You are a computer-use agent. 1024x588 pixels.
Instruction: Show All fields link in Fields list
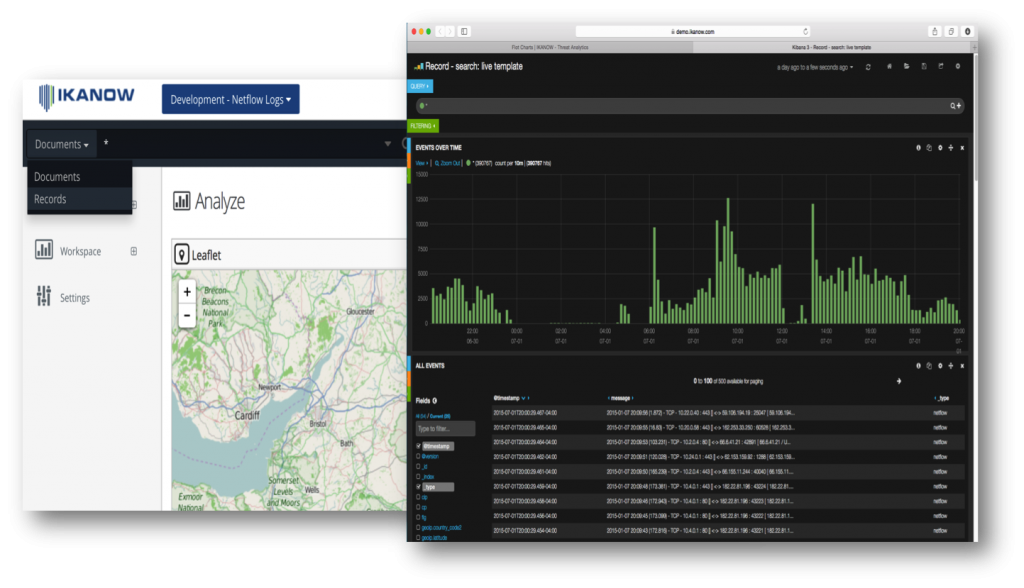point(421,416)
